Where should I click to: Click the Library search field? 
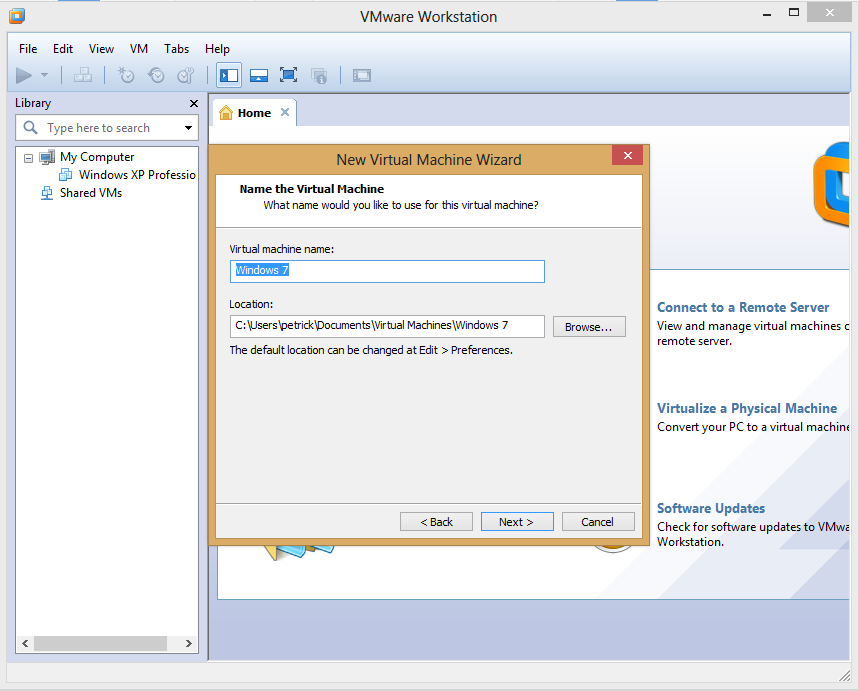click(107, 128)
